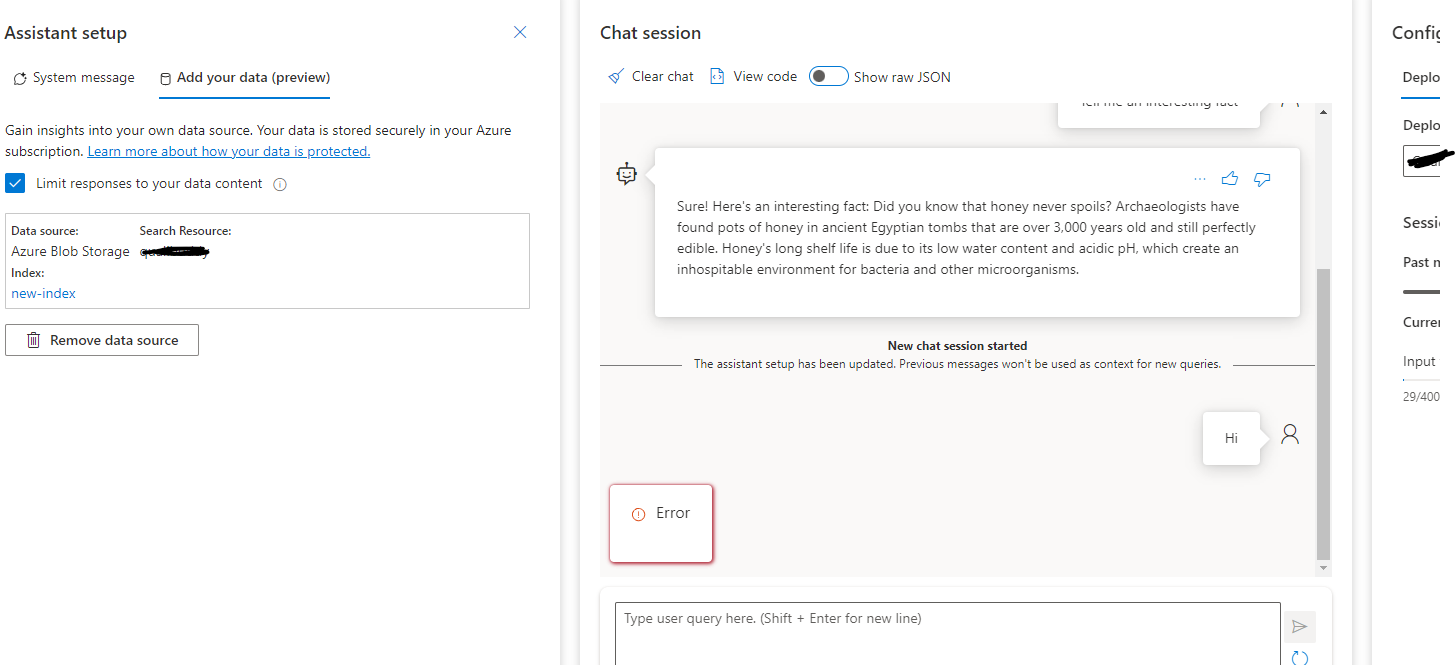
Task: Open the View code dialog icon
Action: point(717,76)
